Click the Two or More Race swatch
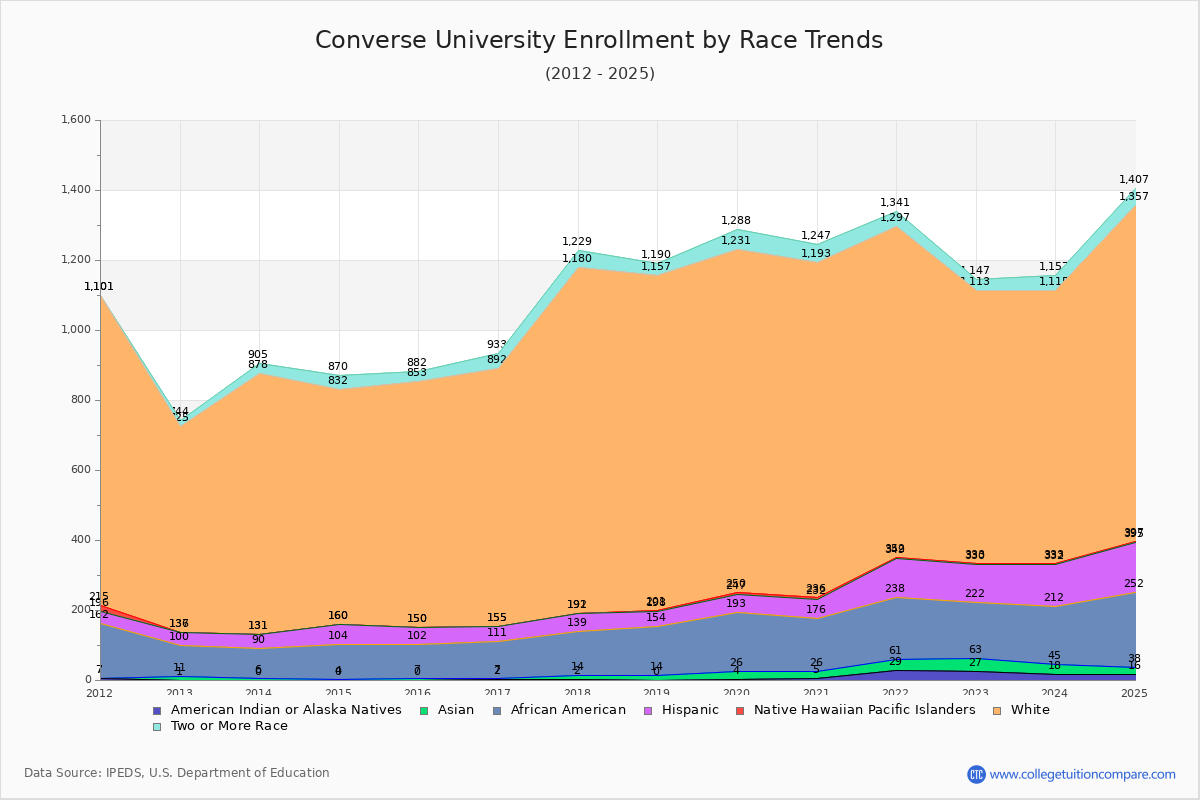The height and width of the screenshot is (800, 1200). (x=156, y=726)
